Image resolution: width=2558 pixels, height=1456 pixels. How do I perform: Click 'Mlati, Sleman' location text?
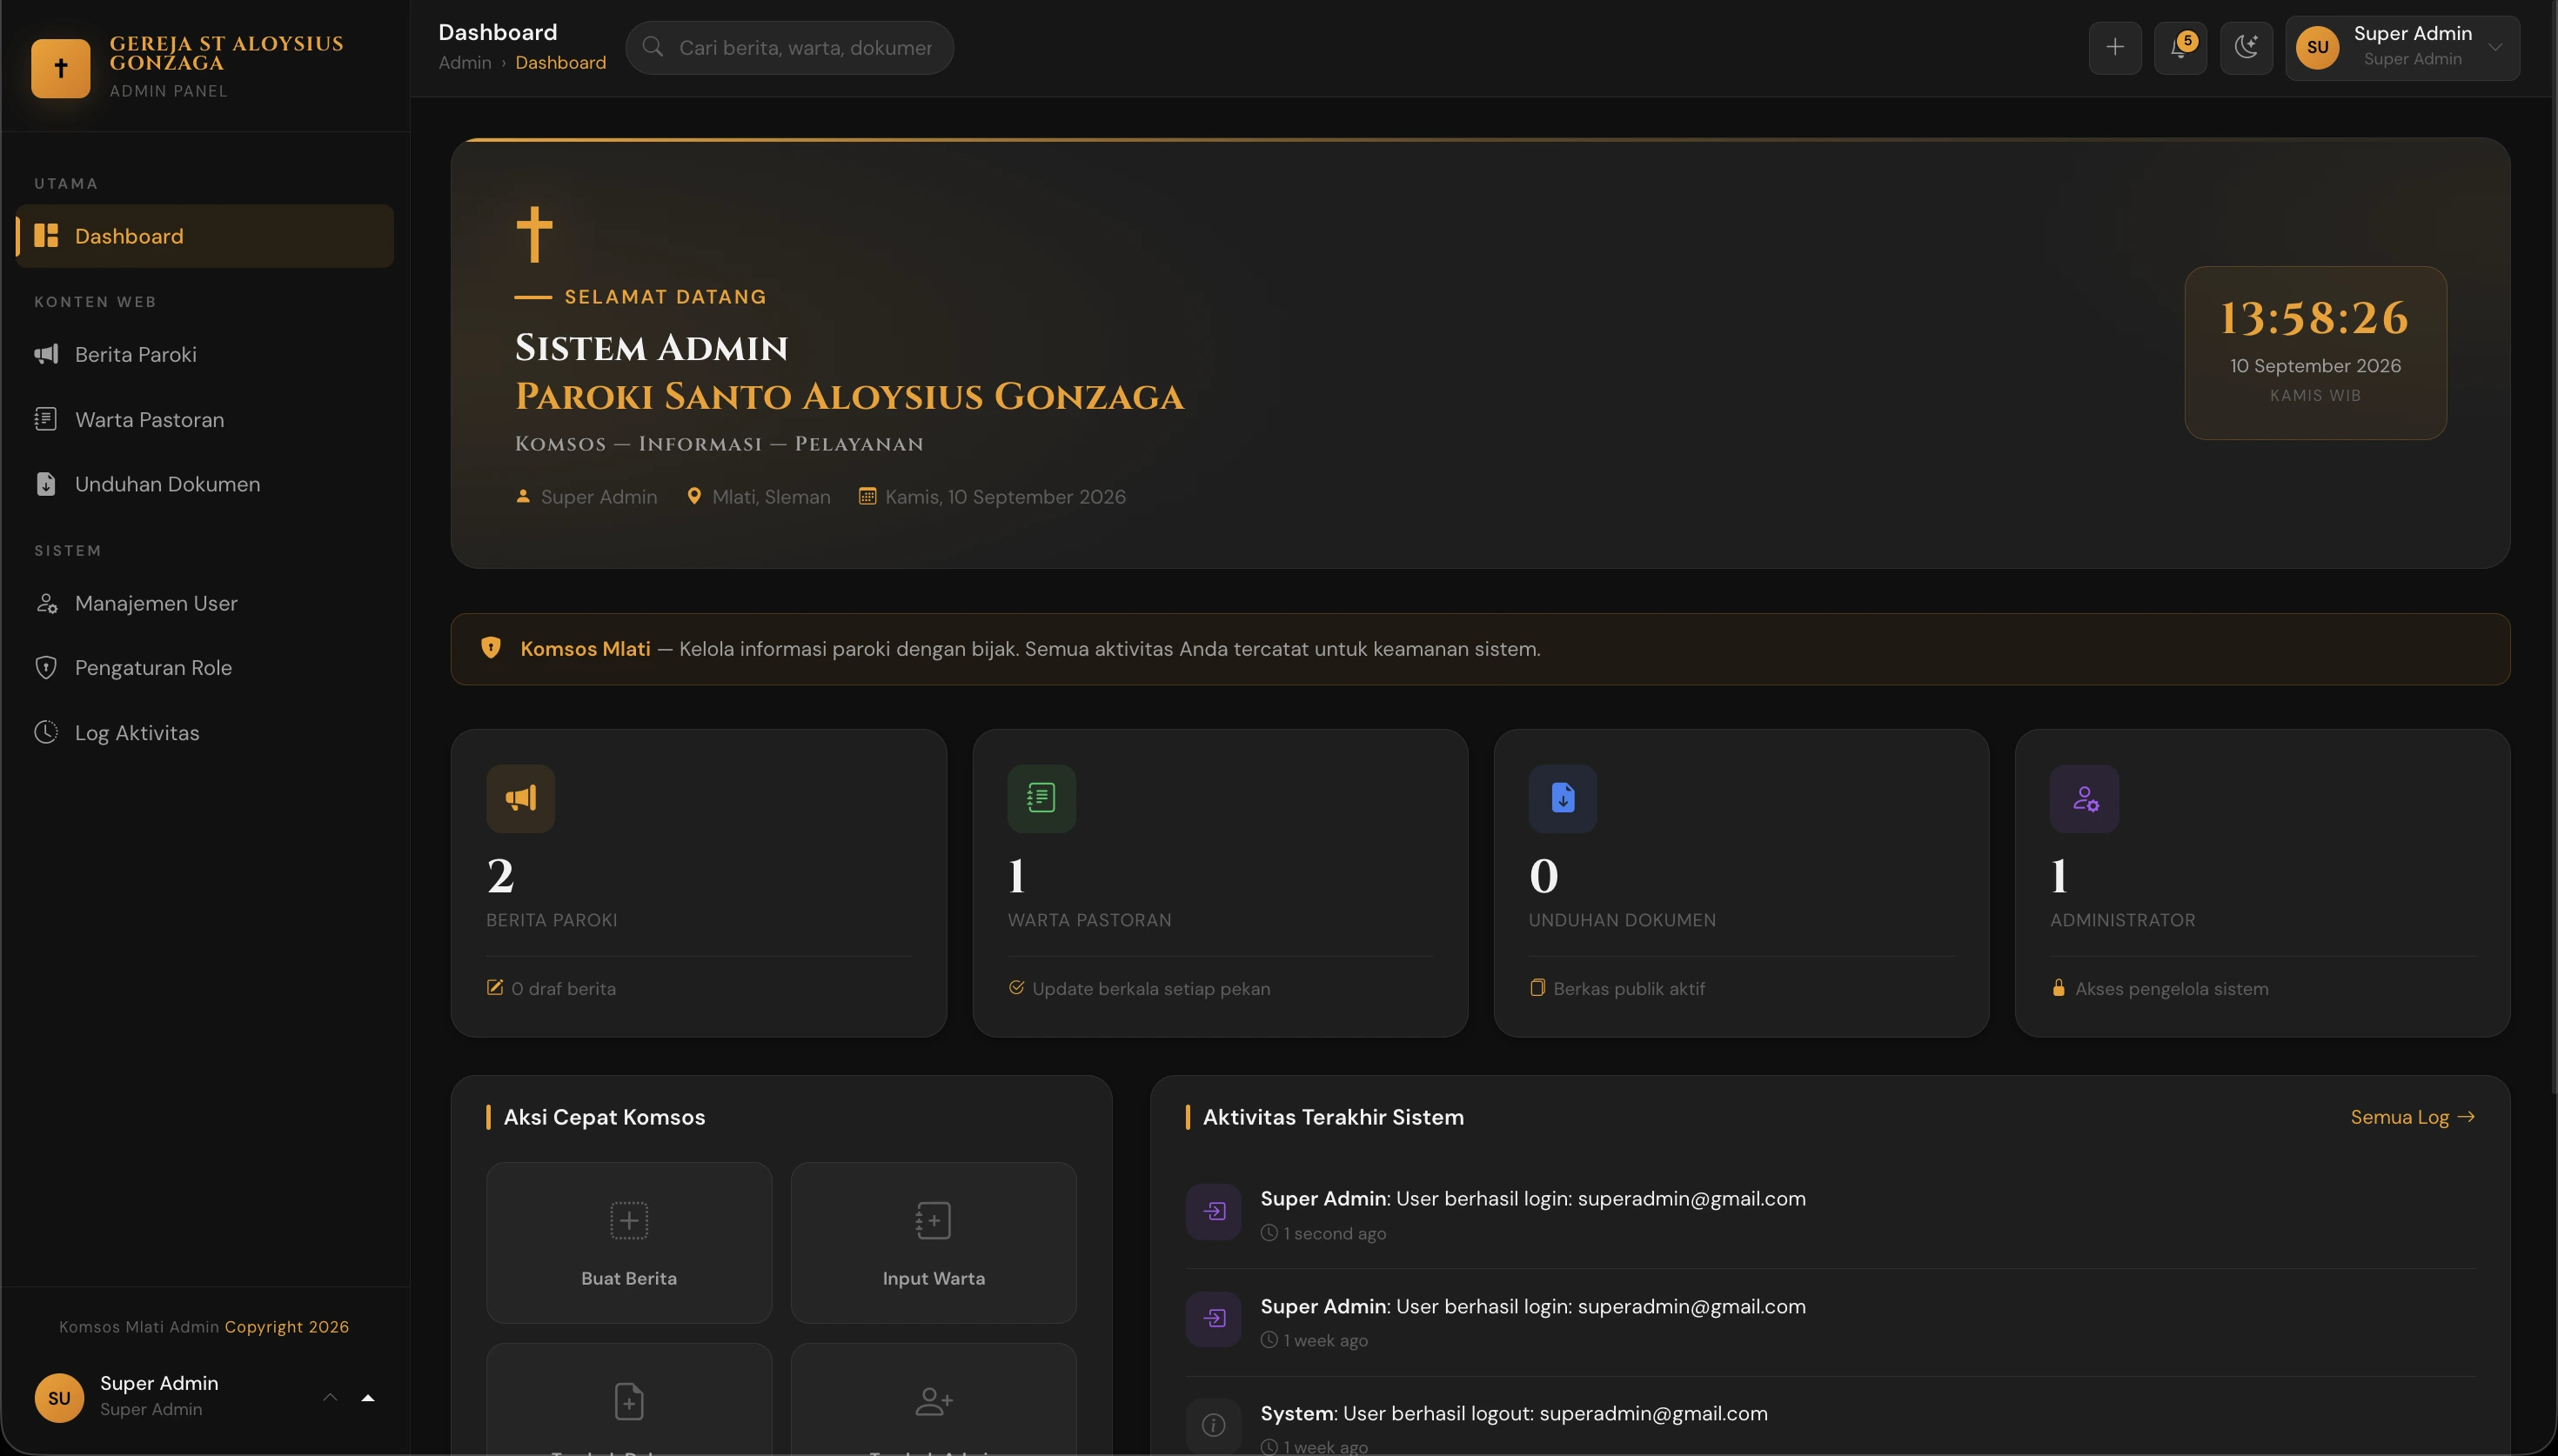click(x=771, y=497)
